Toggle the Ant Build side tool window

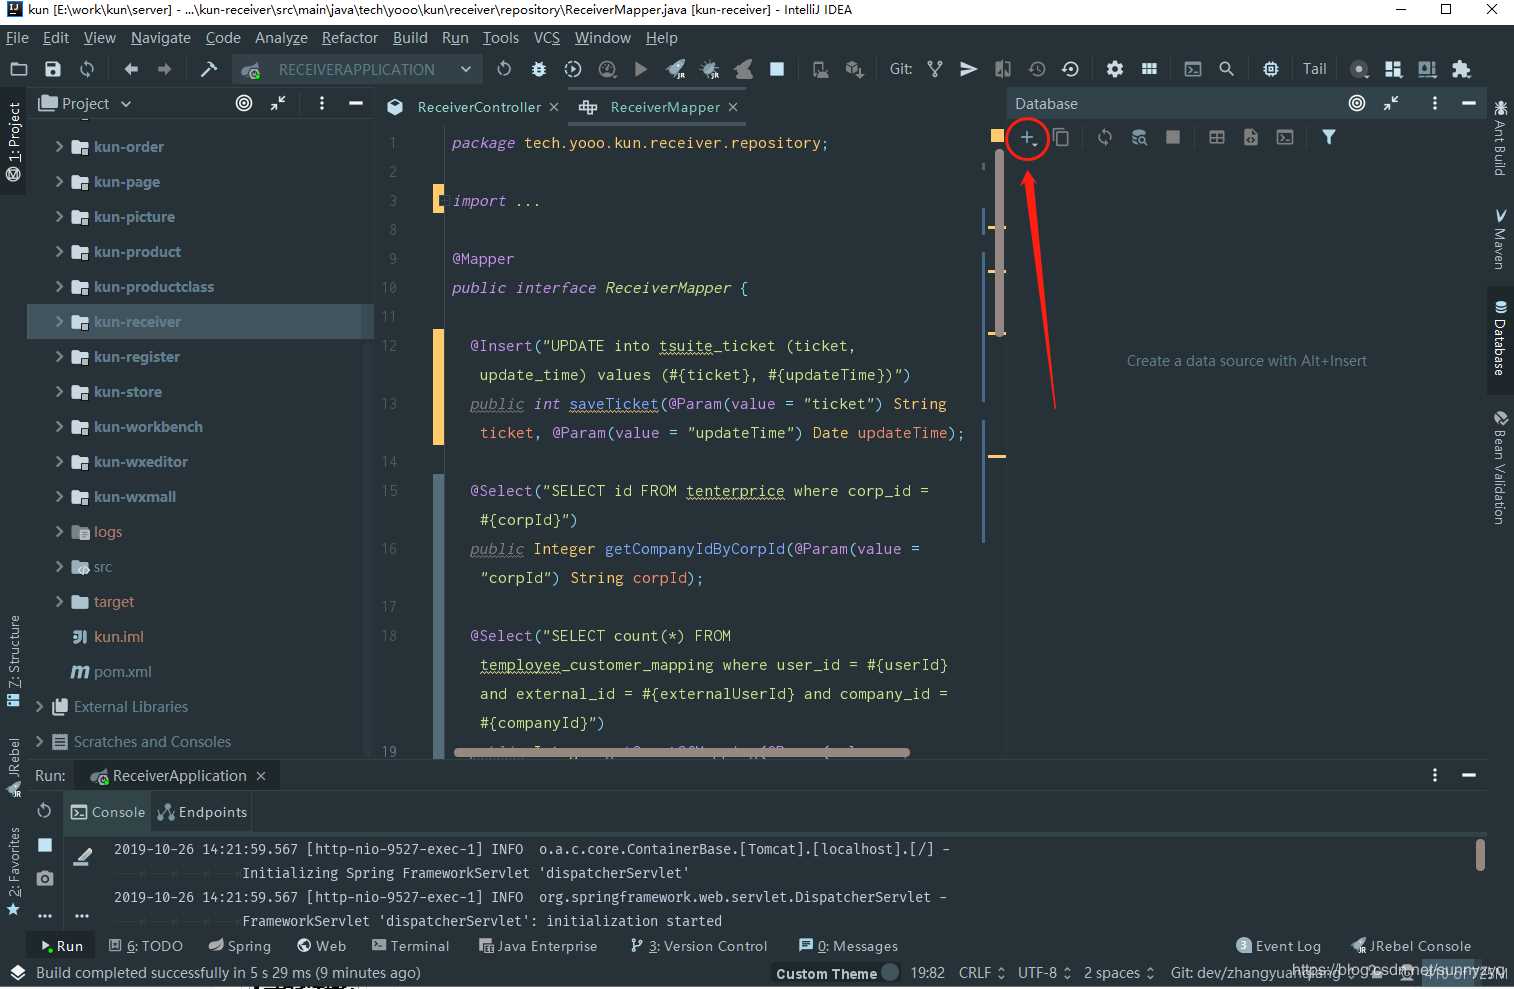coord(1500,138)
